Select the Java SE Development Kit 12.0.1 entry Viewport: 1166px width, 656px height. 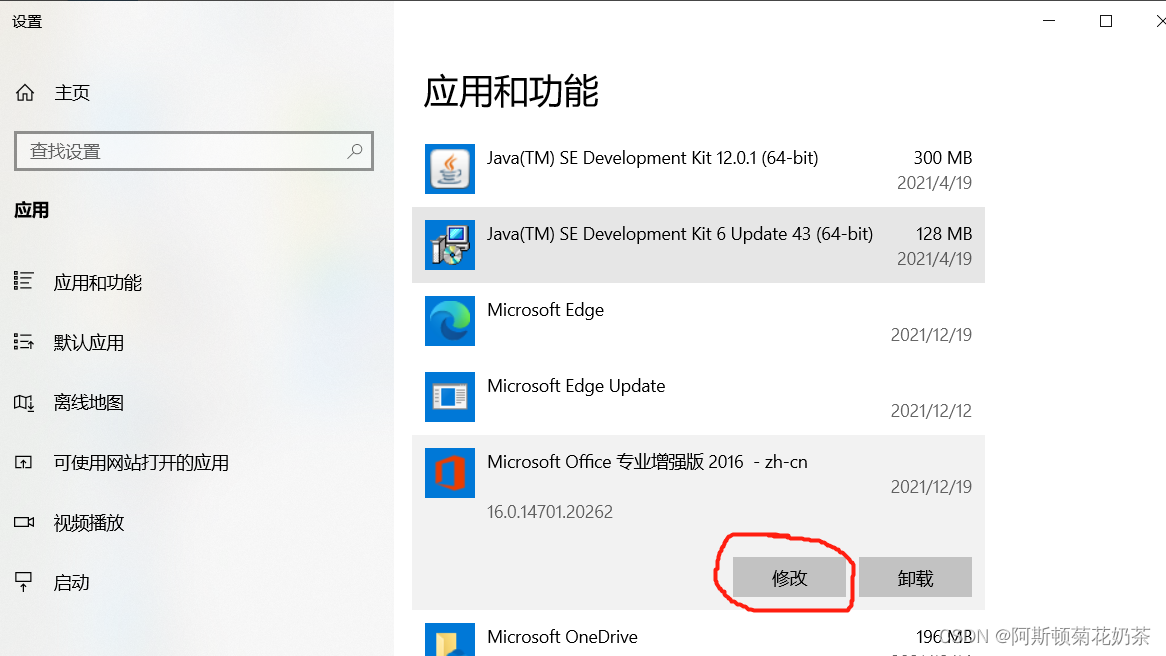[698, 169]
